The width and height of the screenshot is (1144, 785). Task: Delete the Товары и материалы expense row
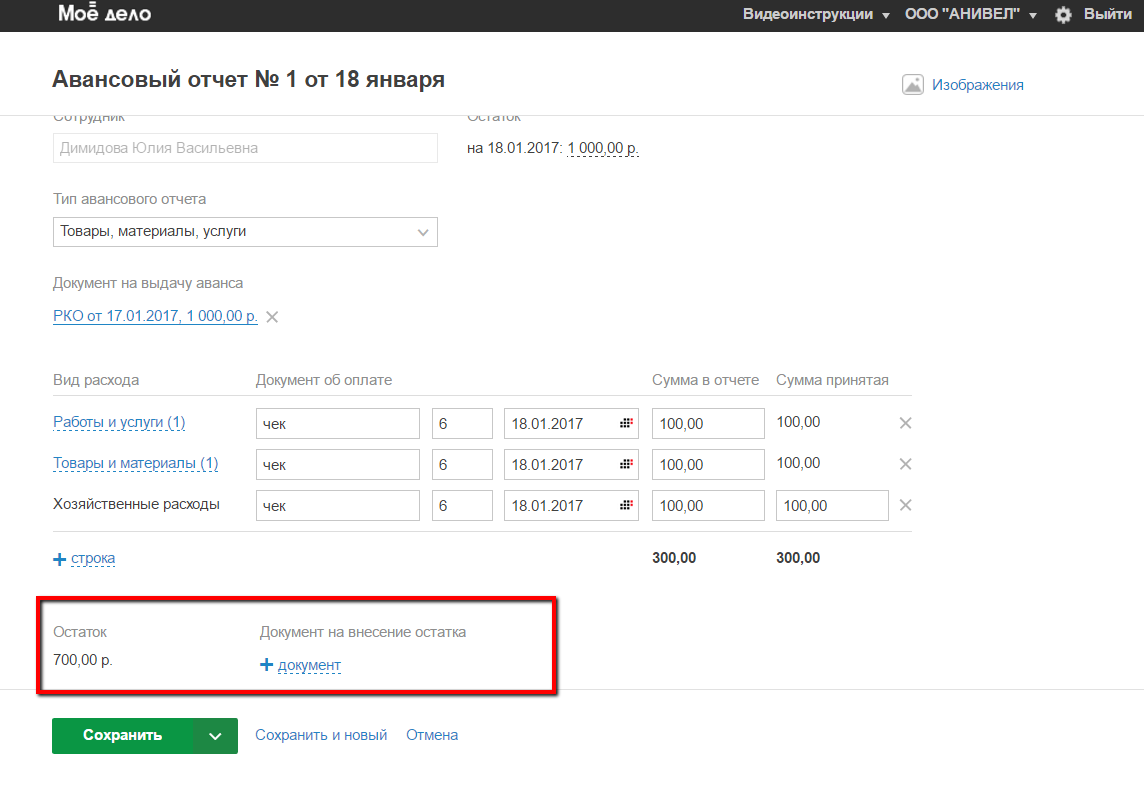[x=905, y=464]
